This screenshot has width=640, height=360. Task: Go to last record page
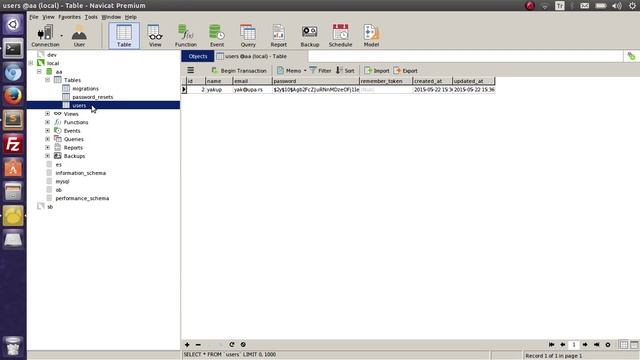coord(596,345)
